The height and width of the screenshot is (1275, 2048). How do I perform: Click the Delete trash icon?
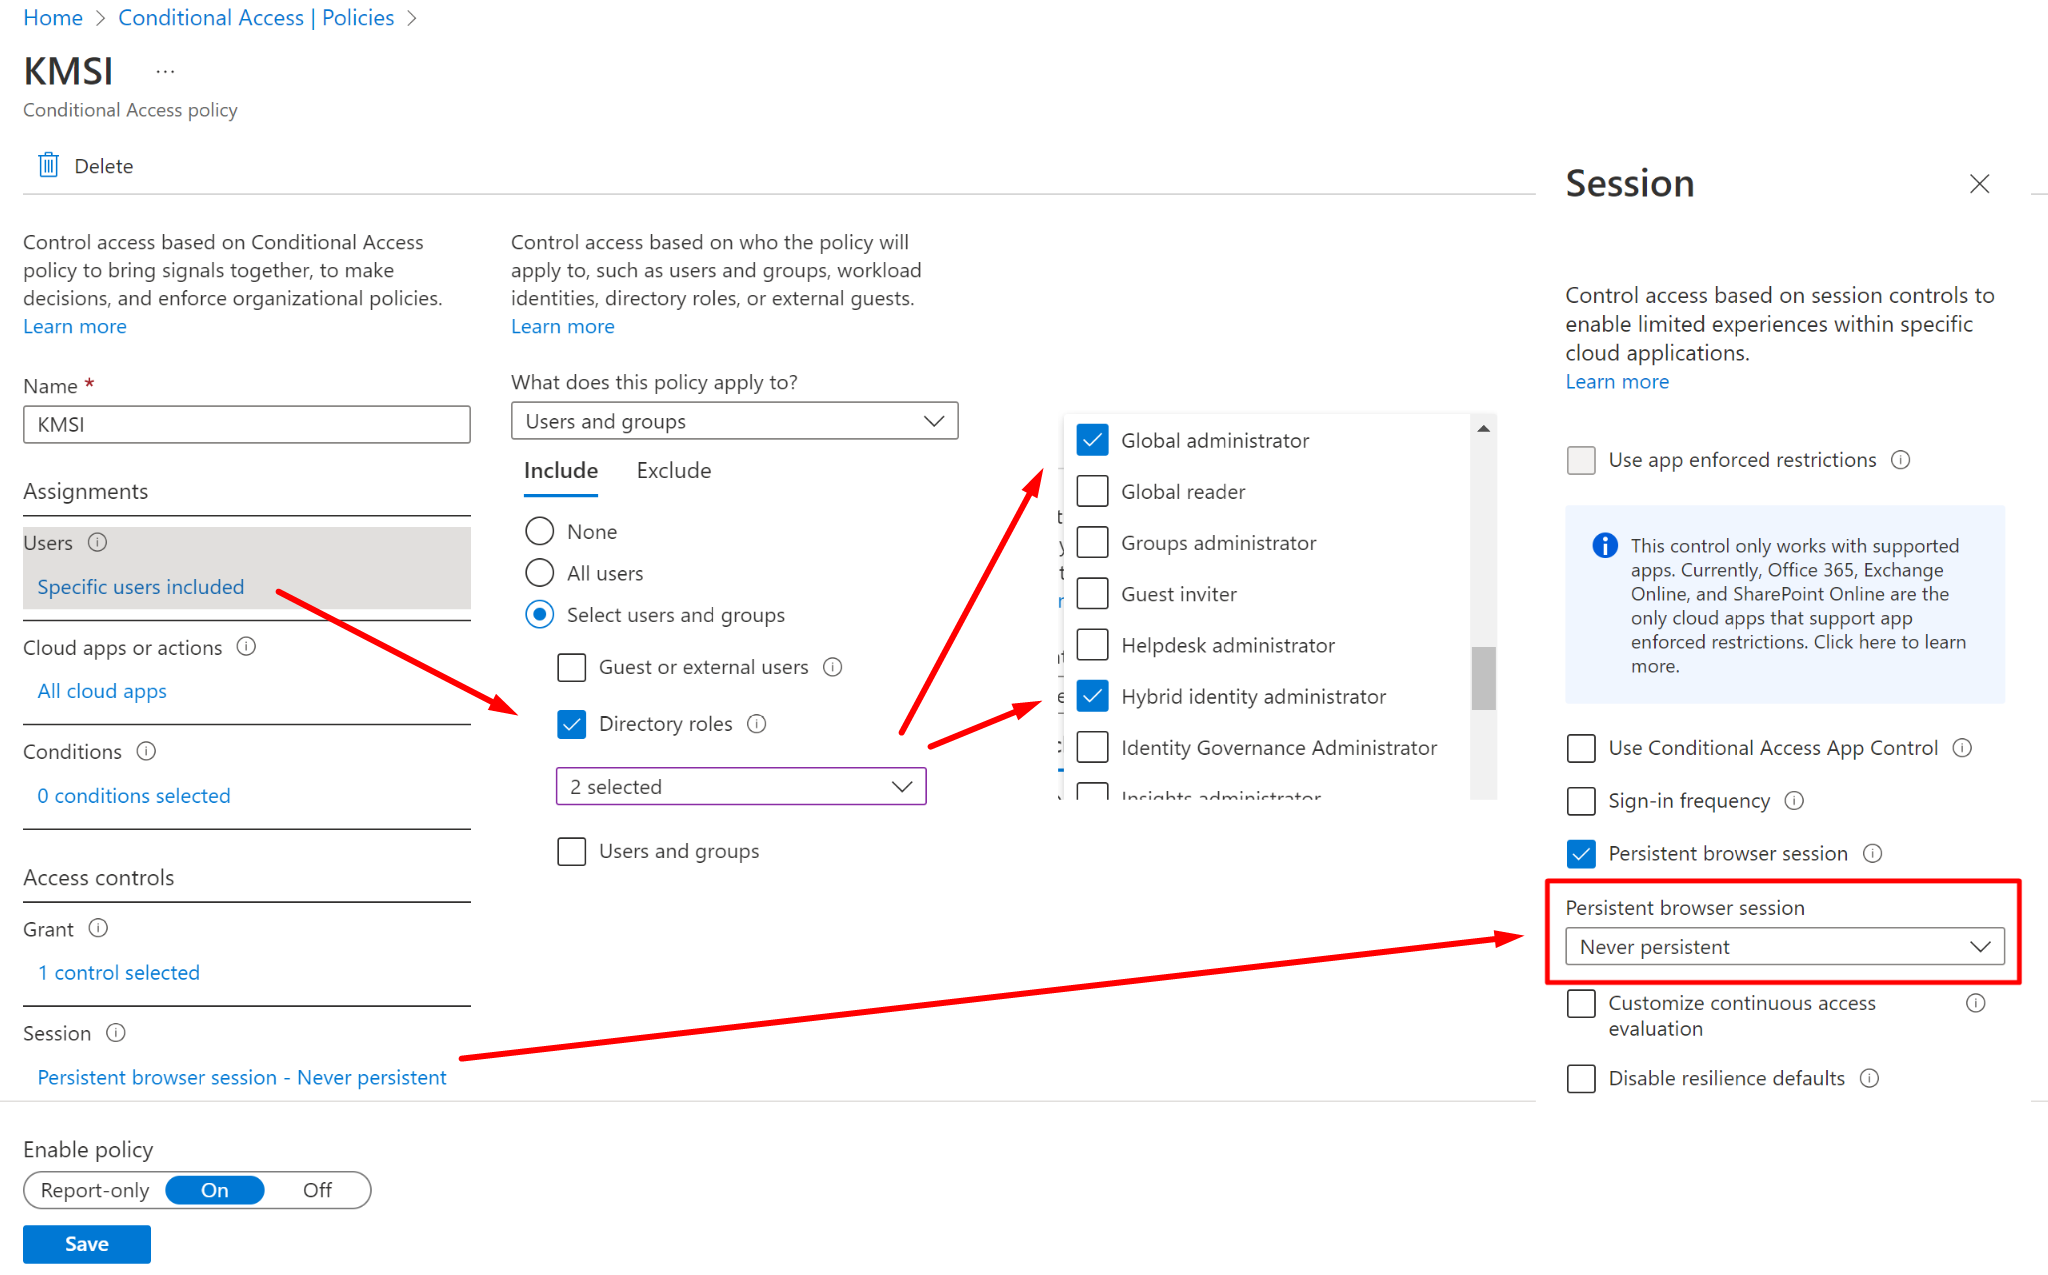point(48,165)
